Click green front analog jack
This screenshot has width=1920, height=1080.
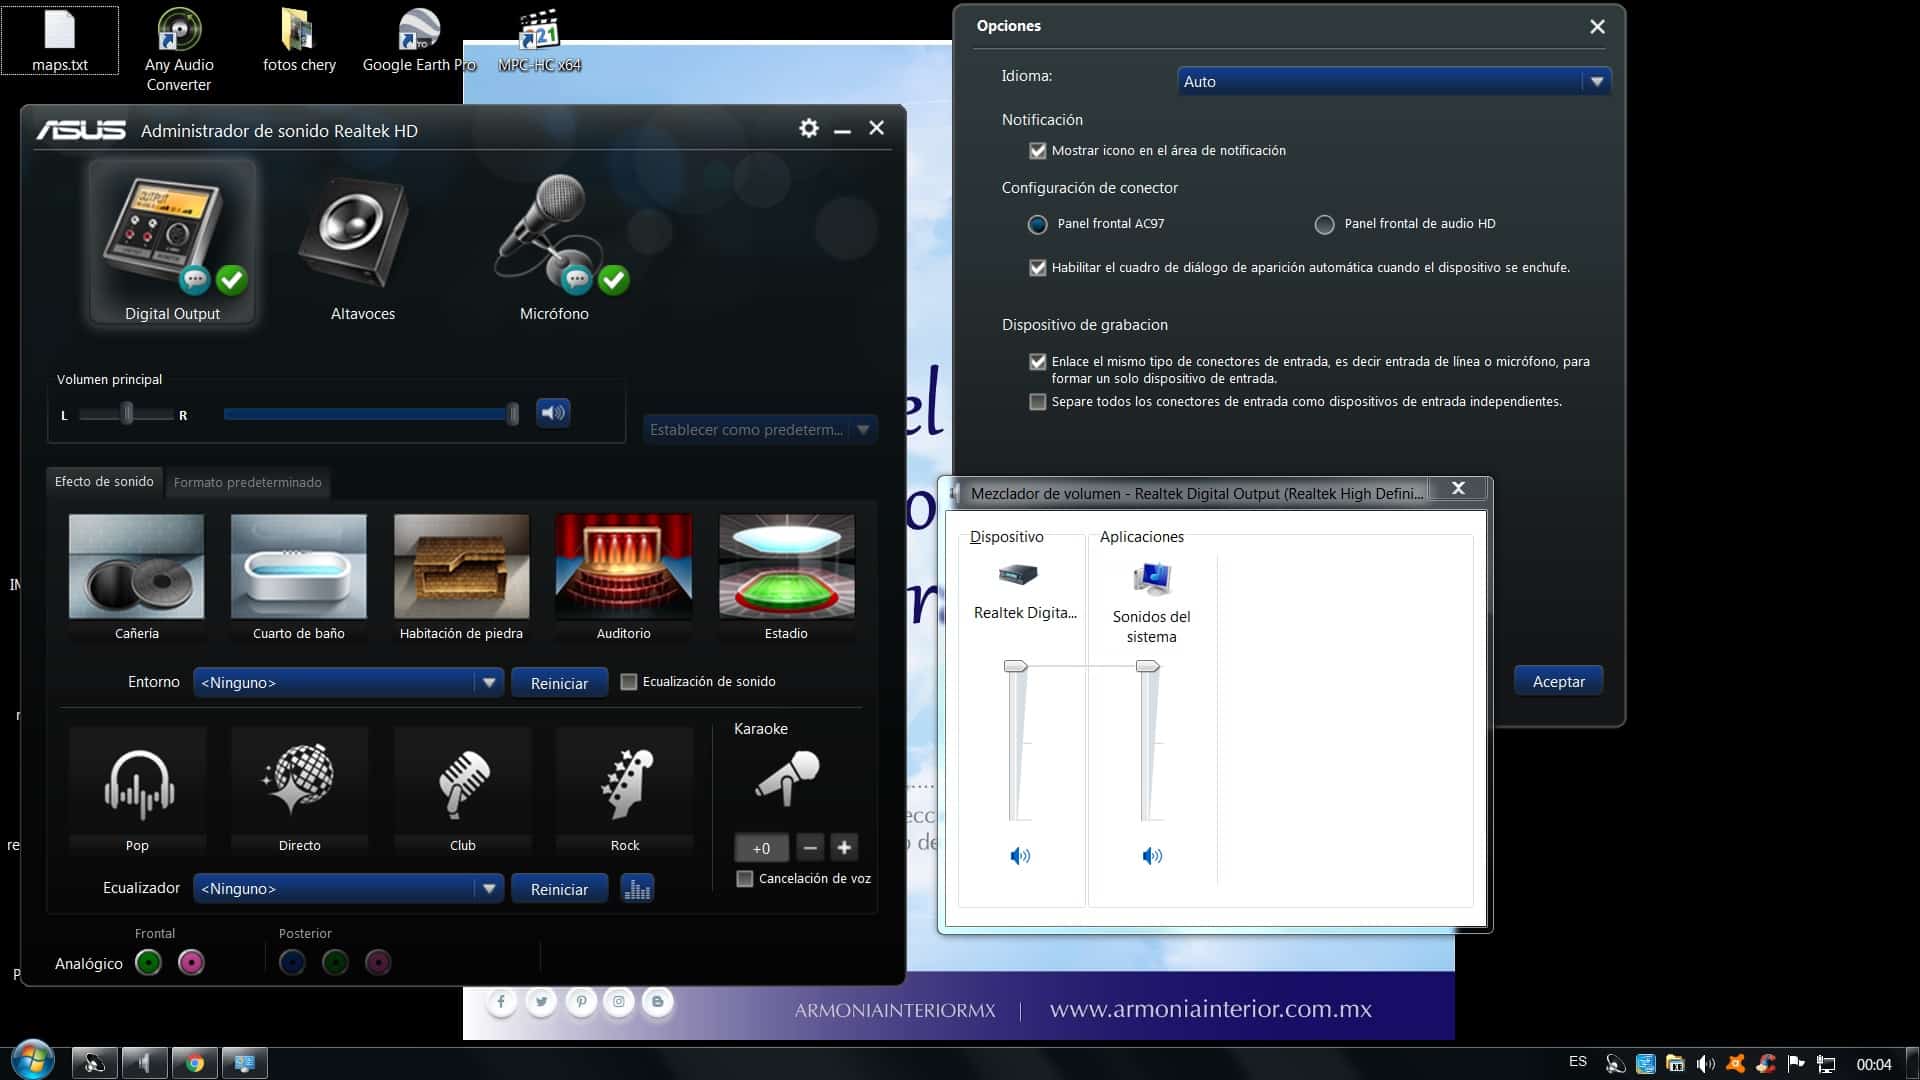(148, 963)
